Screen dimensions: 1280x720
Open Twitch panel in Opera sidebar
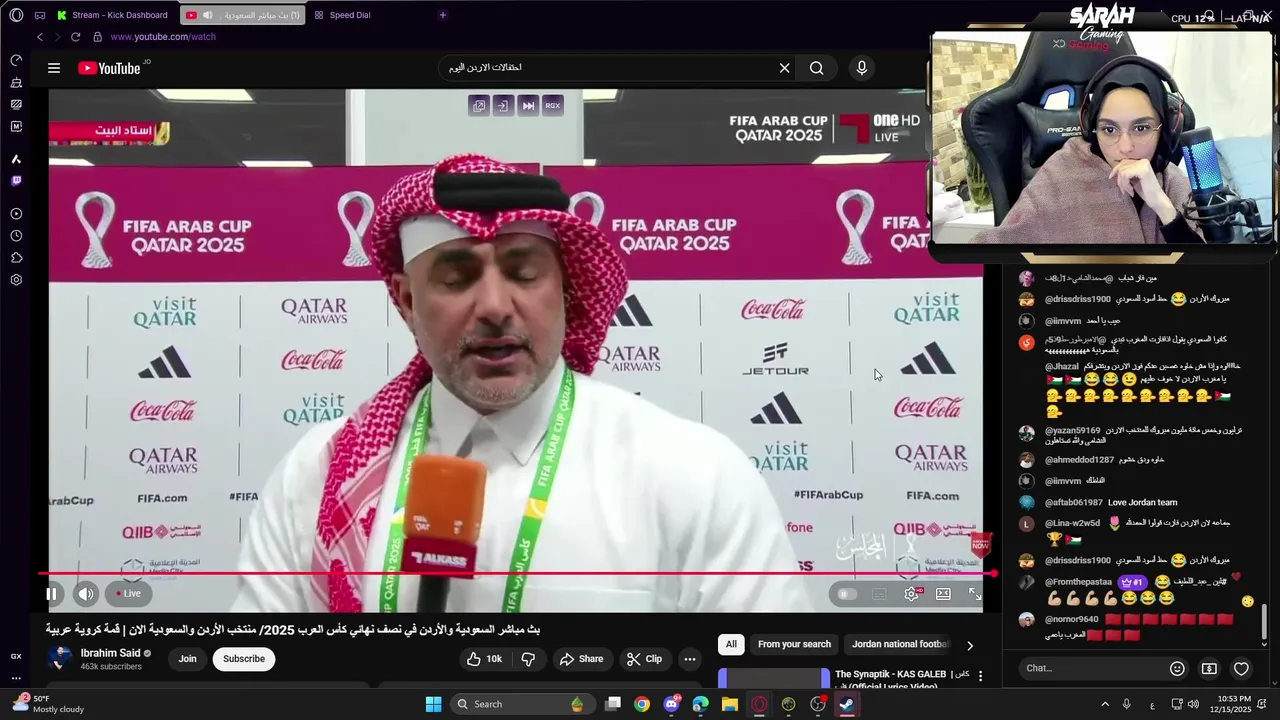(x=16, y=181)
